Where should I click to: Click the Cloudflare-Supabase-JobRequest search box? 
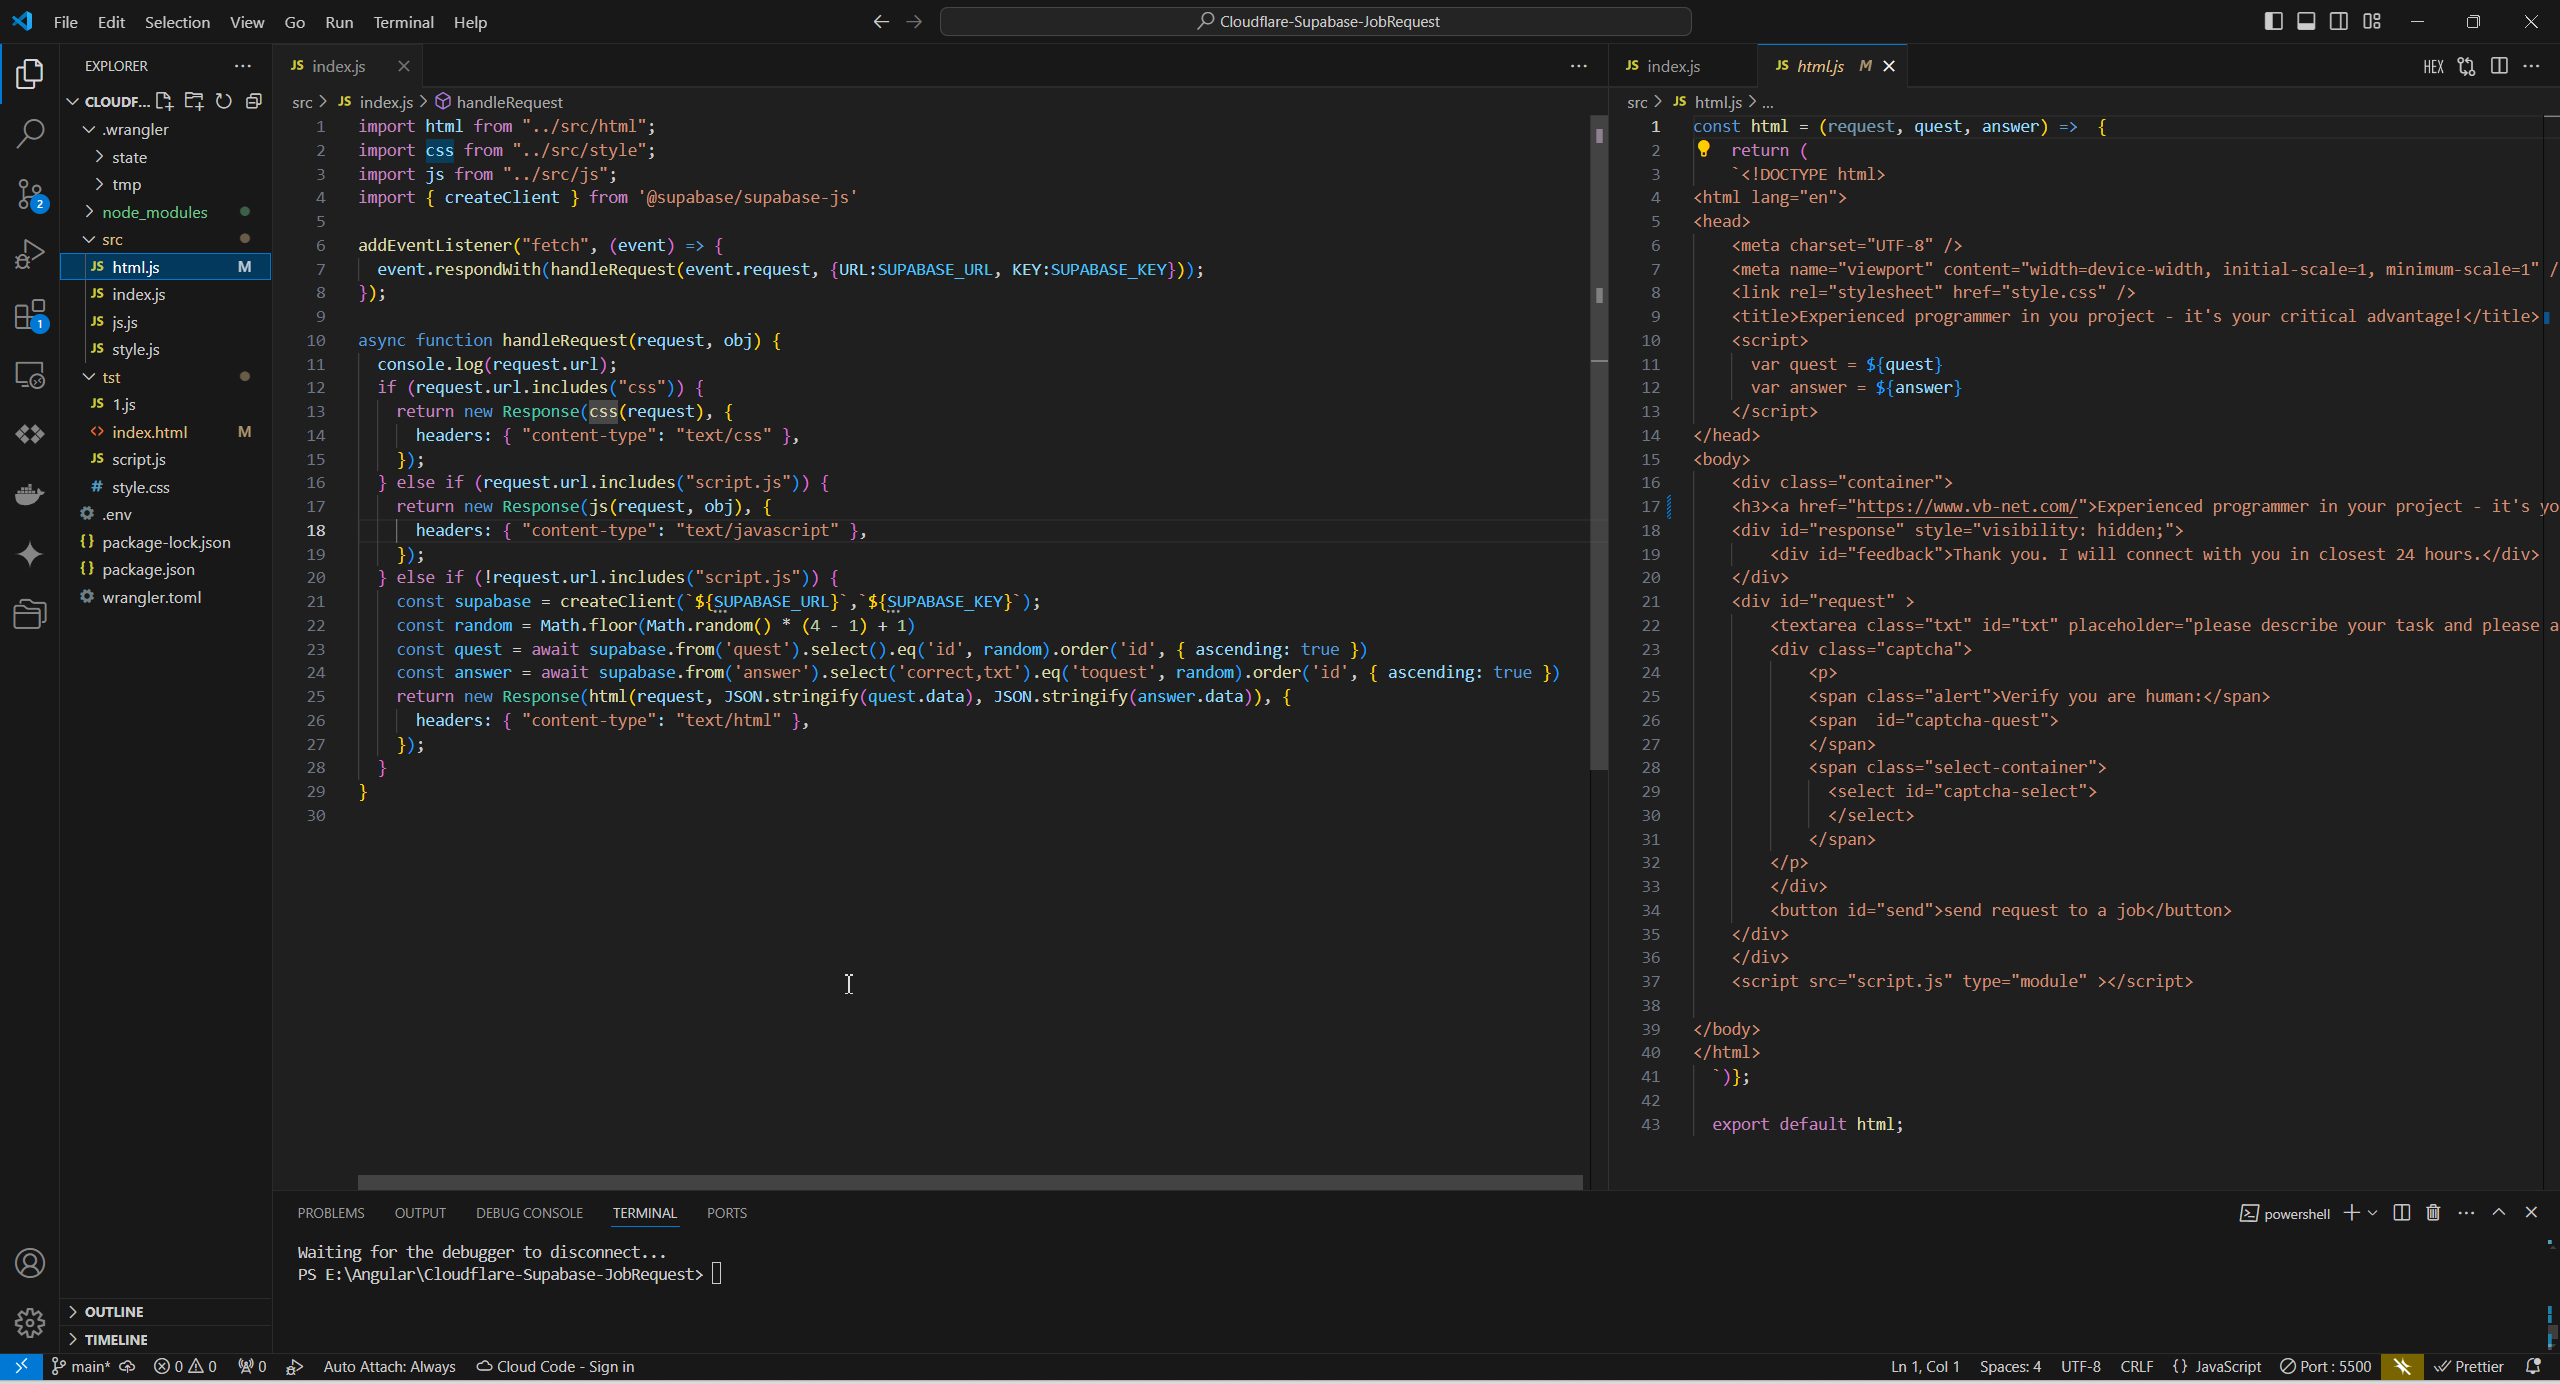click(x=1315, y=21)
